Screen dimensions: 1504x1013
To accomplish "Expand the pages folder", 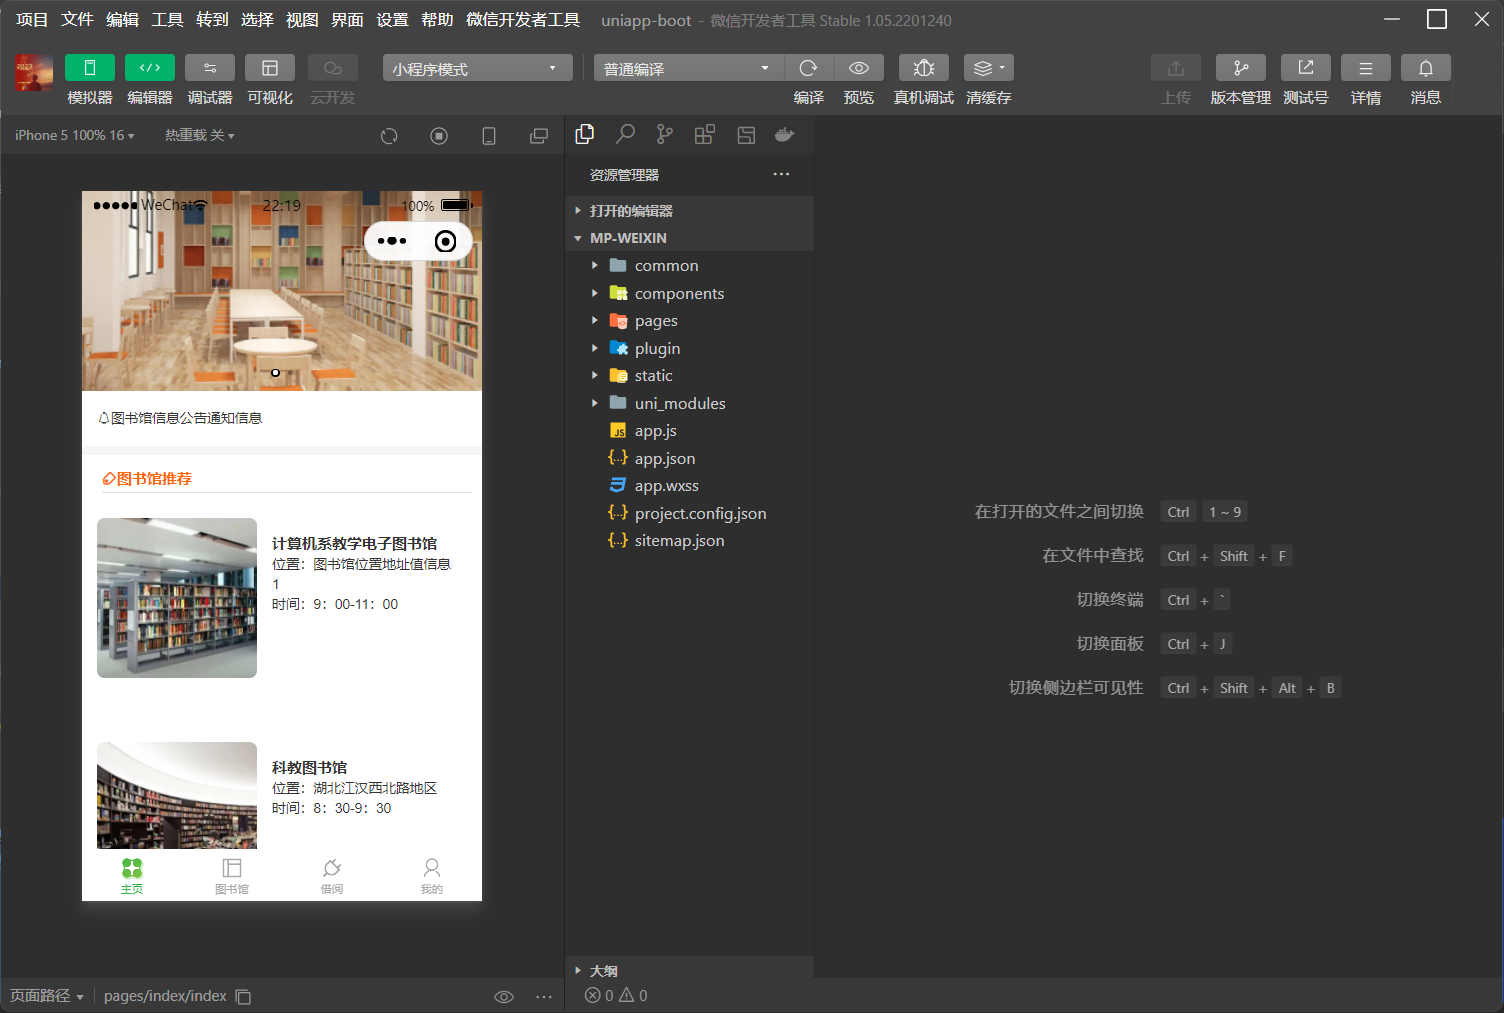I will click(690, 321).
